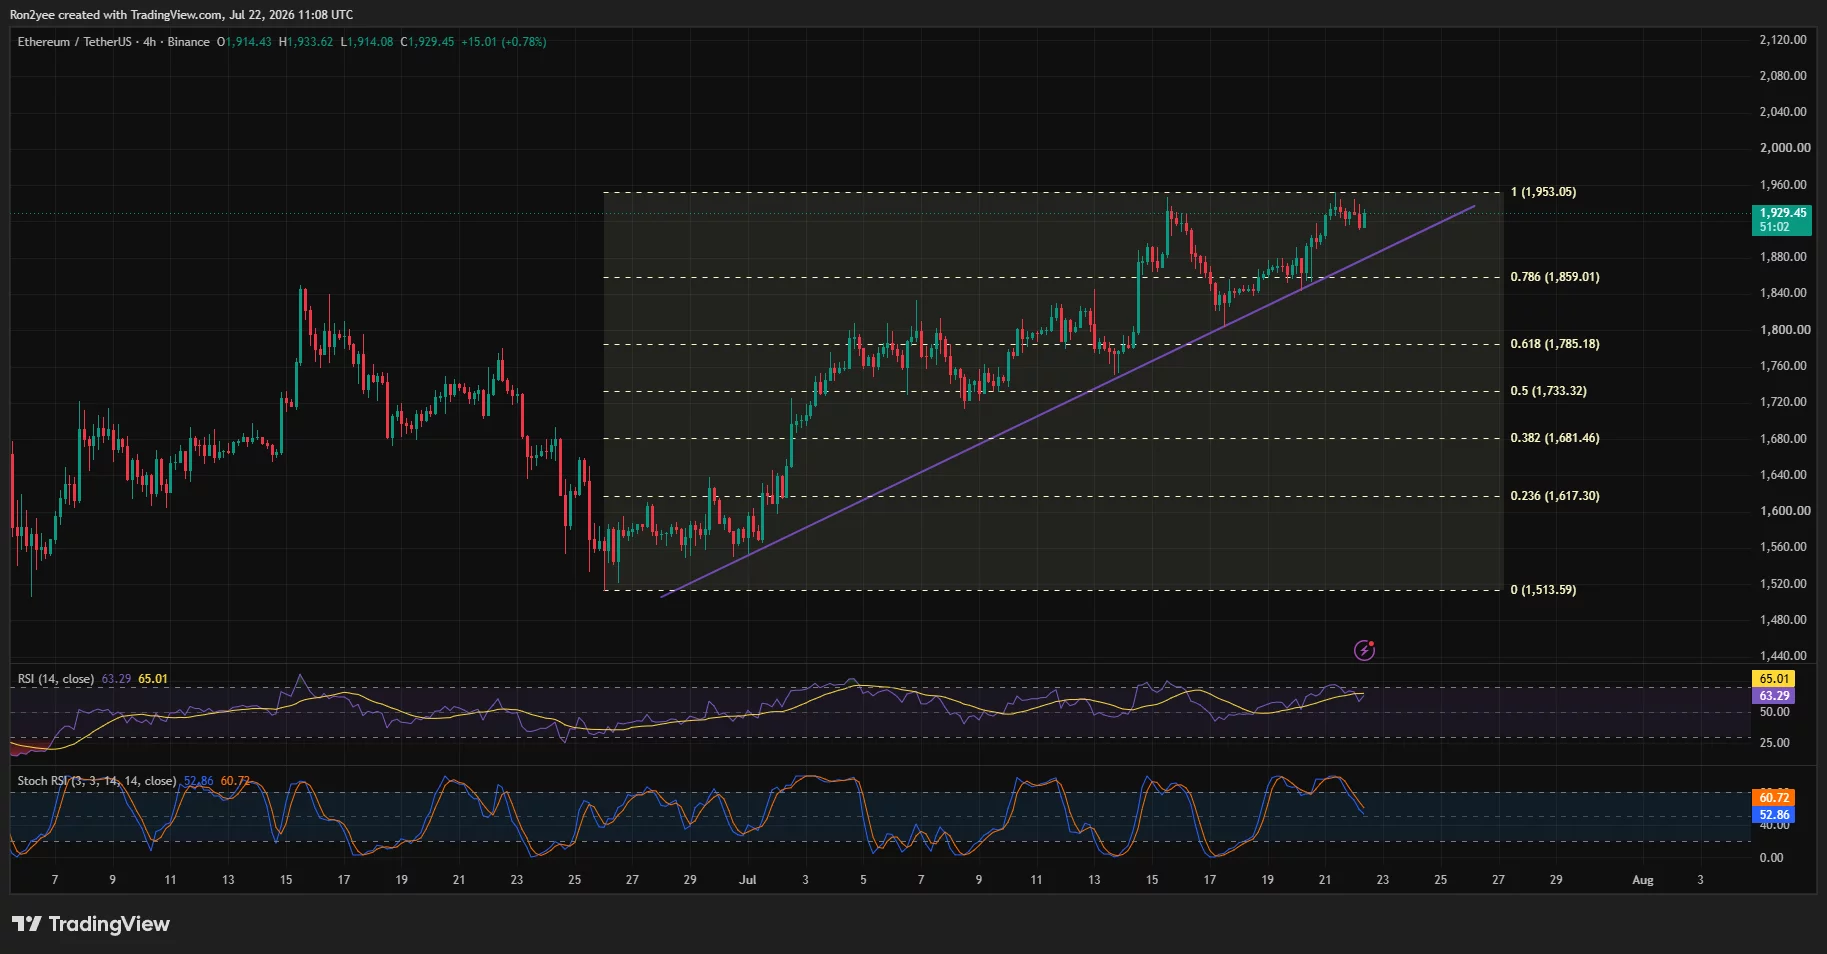The height and width of the screenshot is (954, 1827).
Task: Click the 2,080.00 price axis label
Action: pyautogui.click(x=1783, y=76)
